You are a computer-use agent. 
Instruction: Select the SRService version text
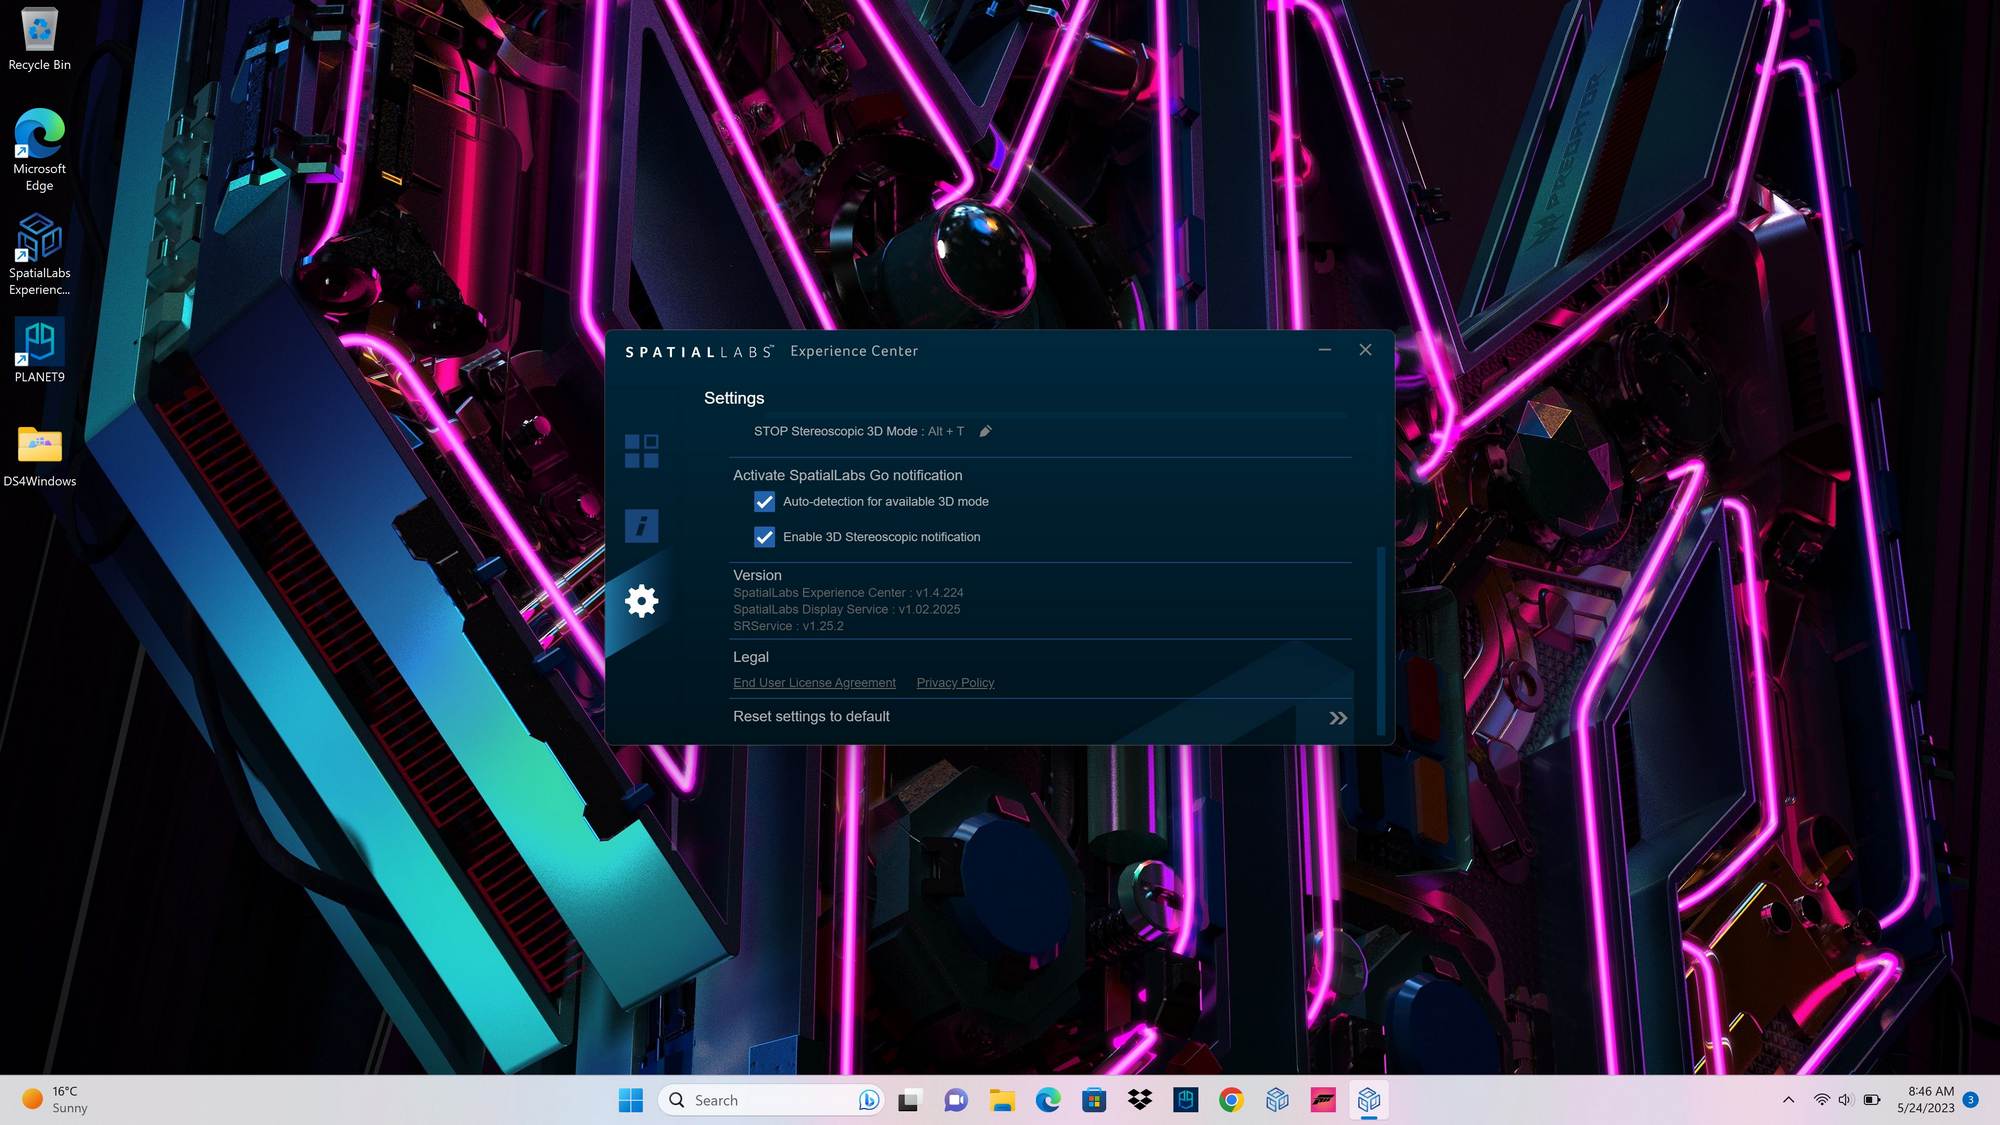point(788,626)
